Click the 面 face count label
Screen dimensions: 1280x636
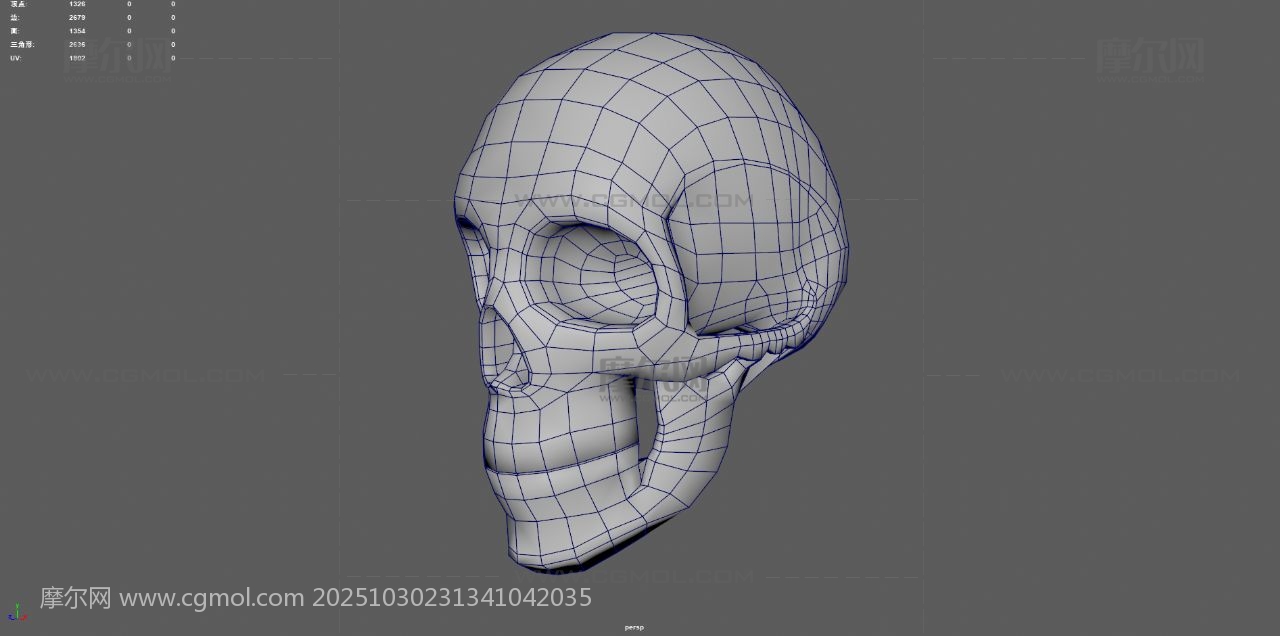[x=14, y=31]
